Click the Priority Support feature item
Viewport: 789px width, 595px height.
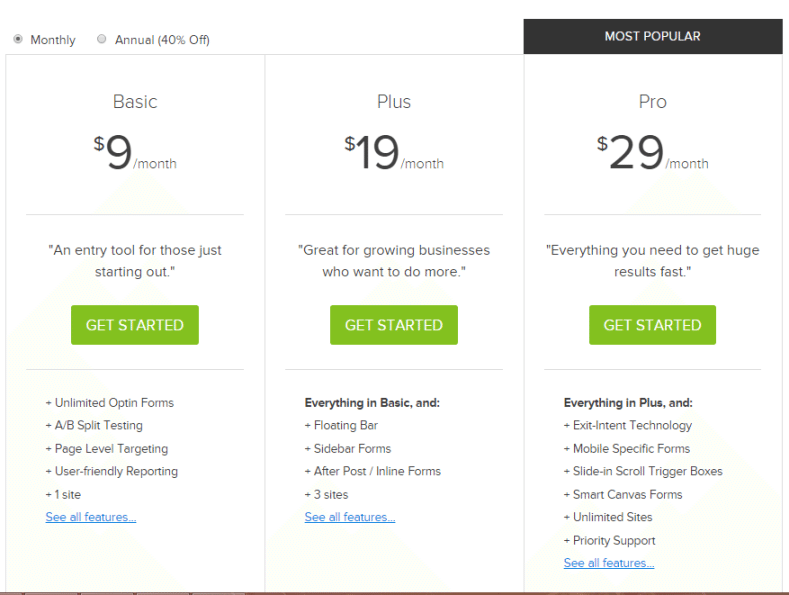609,540
